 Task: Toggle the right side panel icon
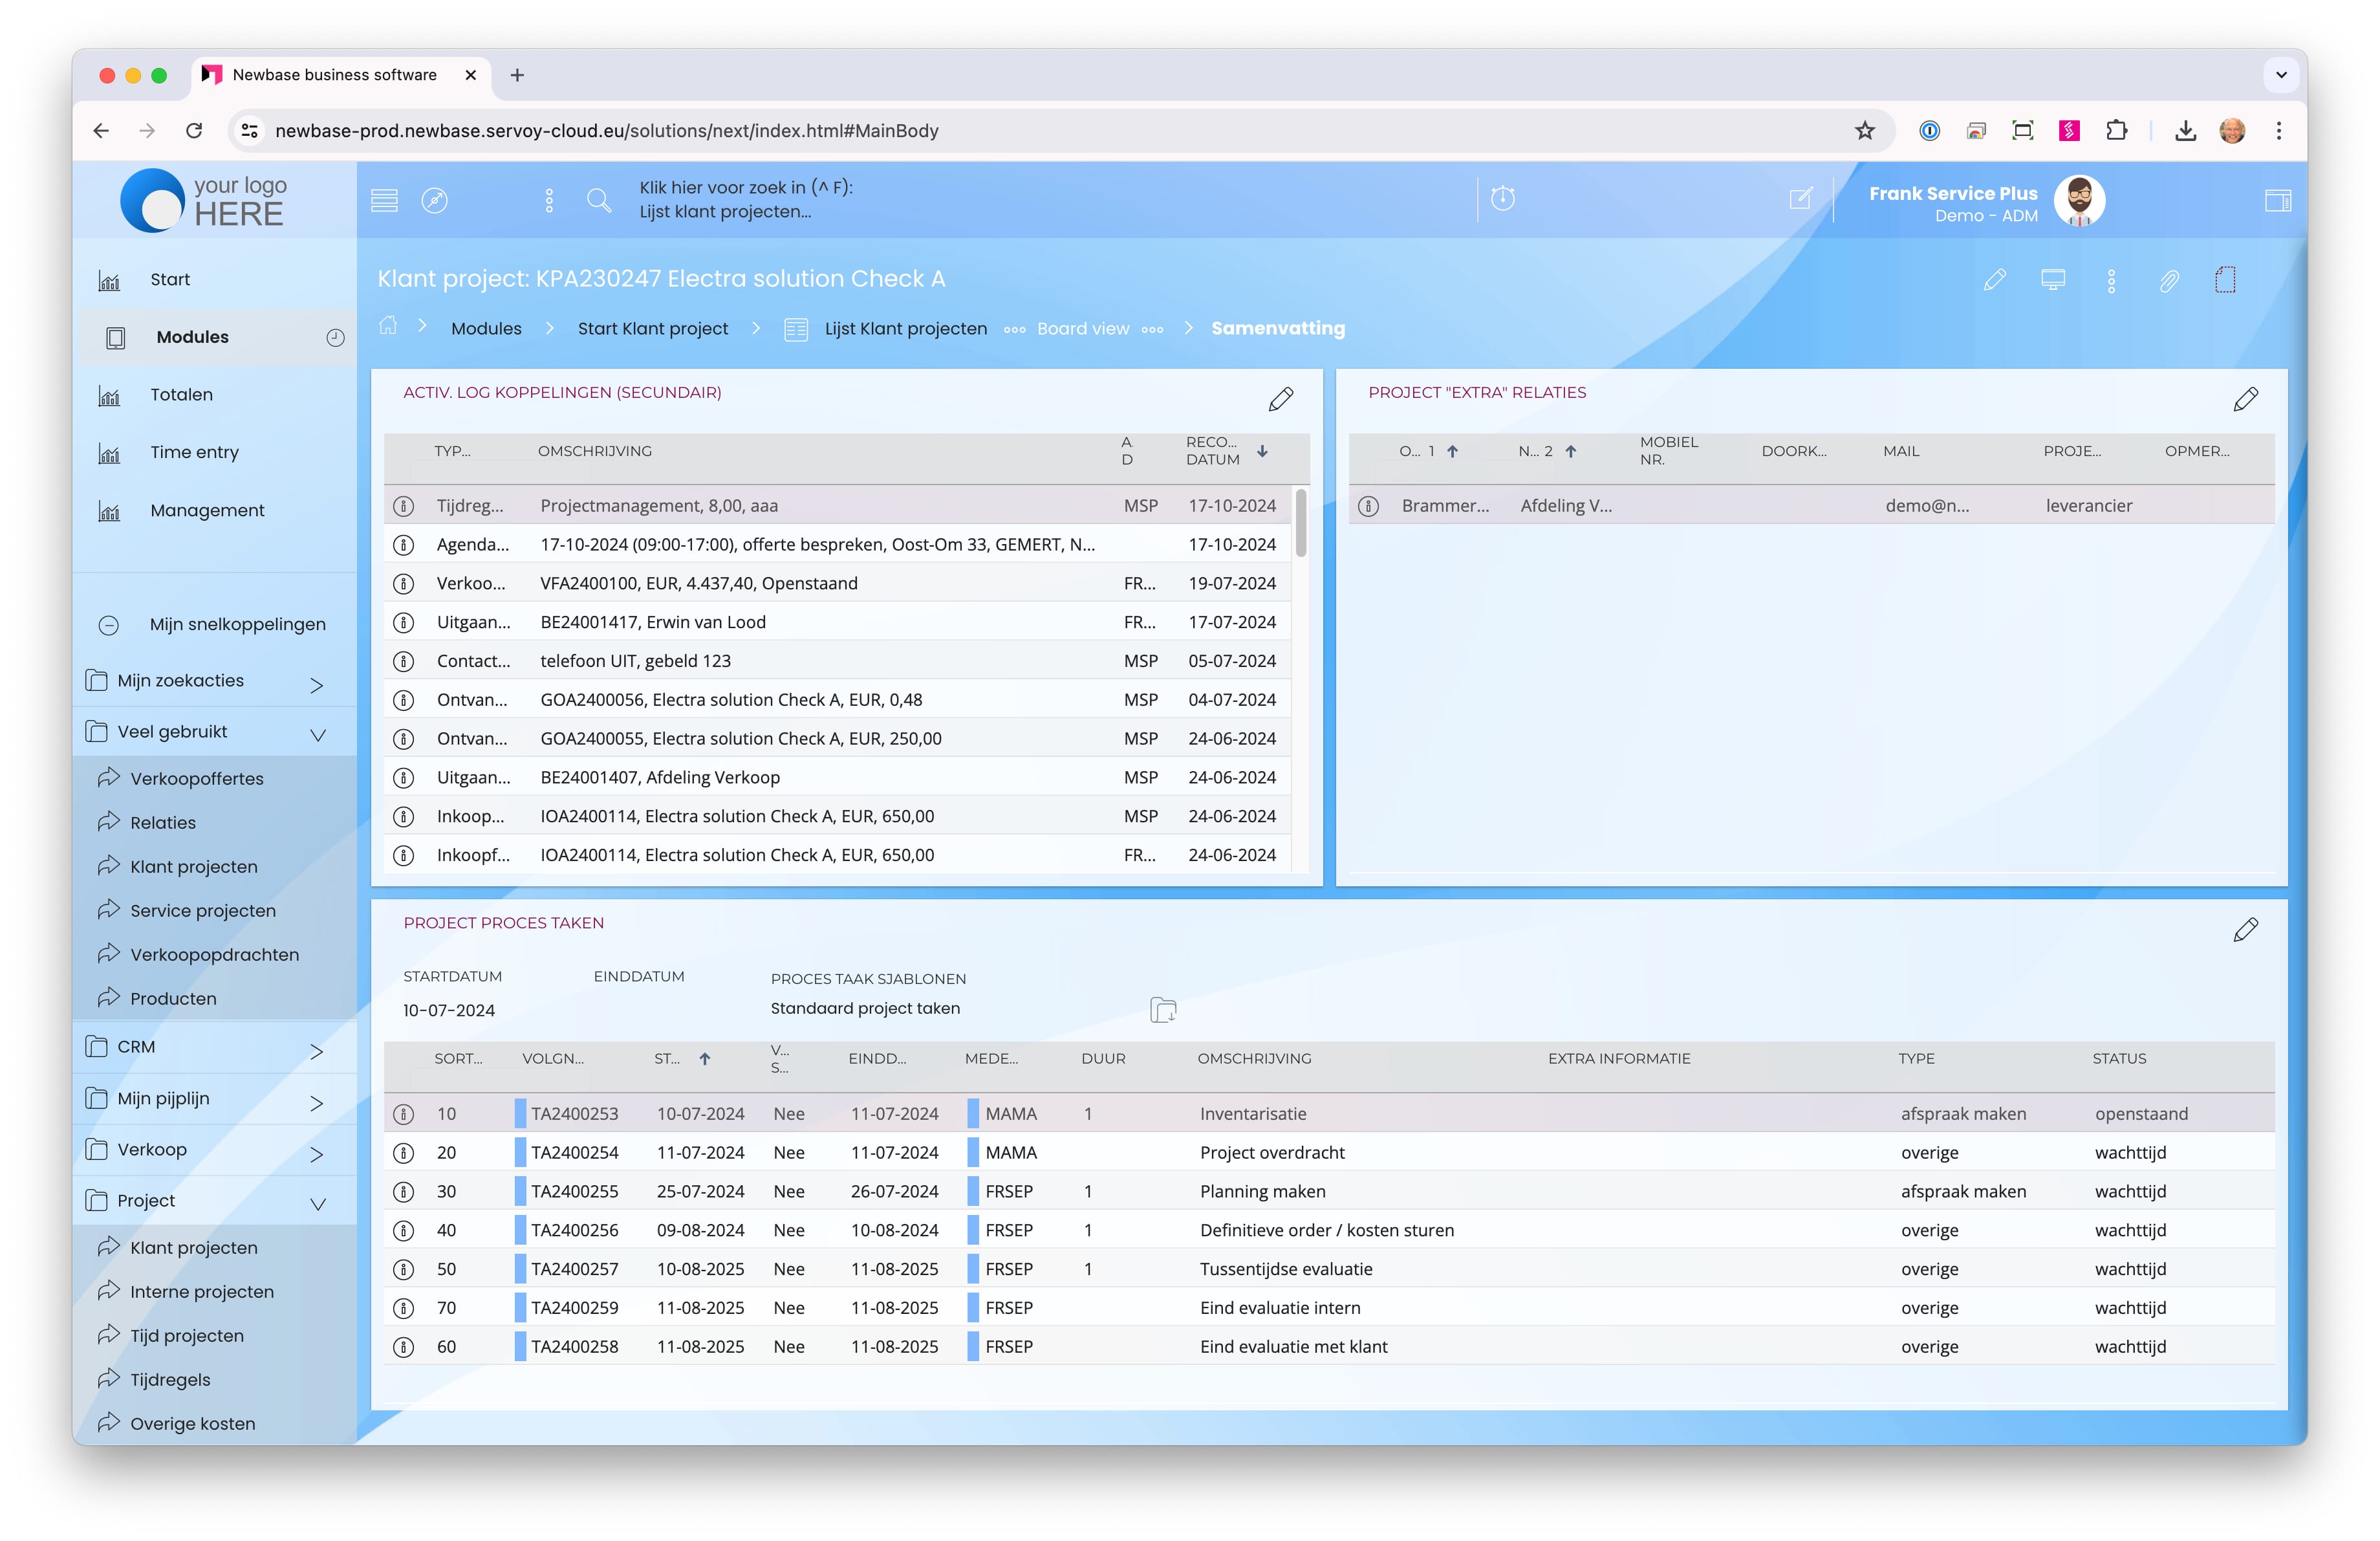[2277, 200]
